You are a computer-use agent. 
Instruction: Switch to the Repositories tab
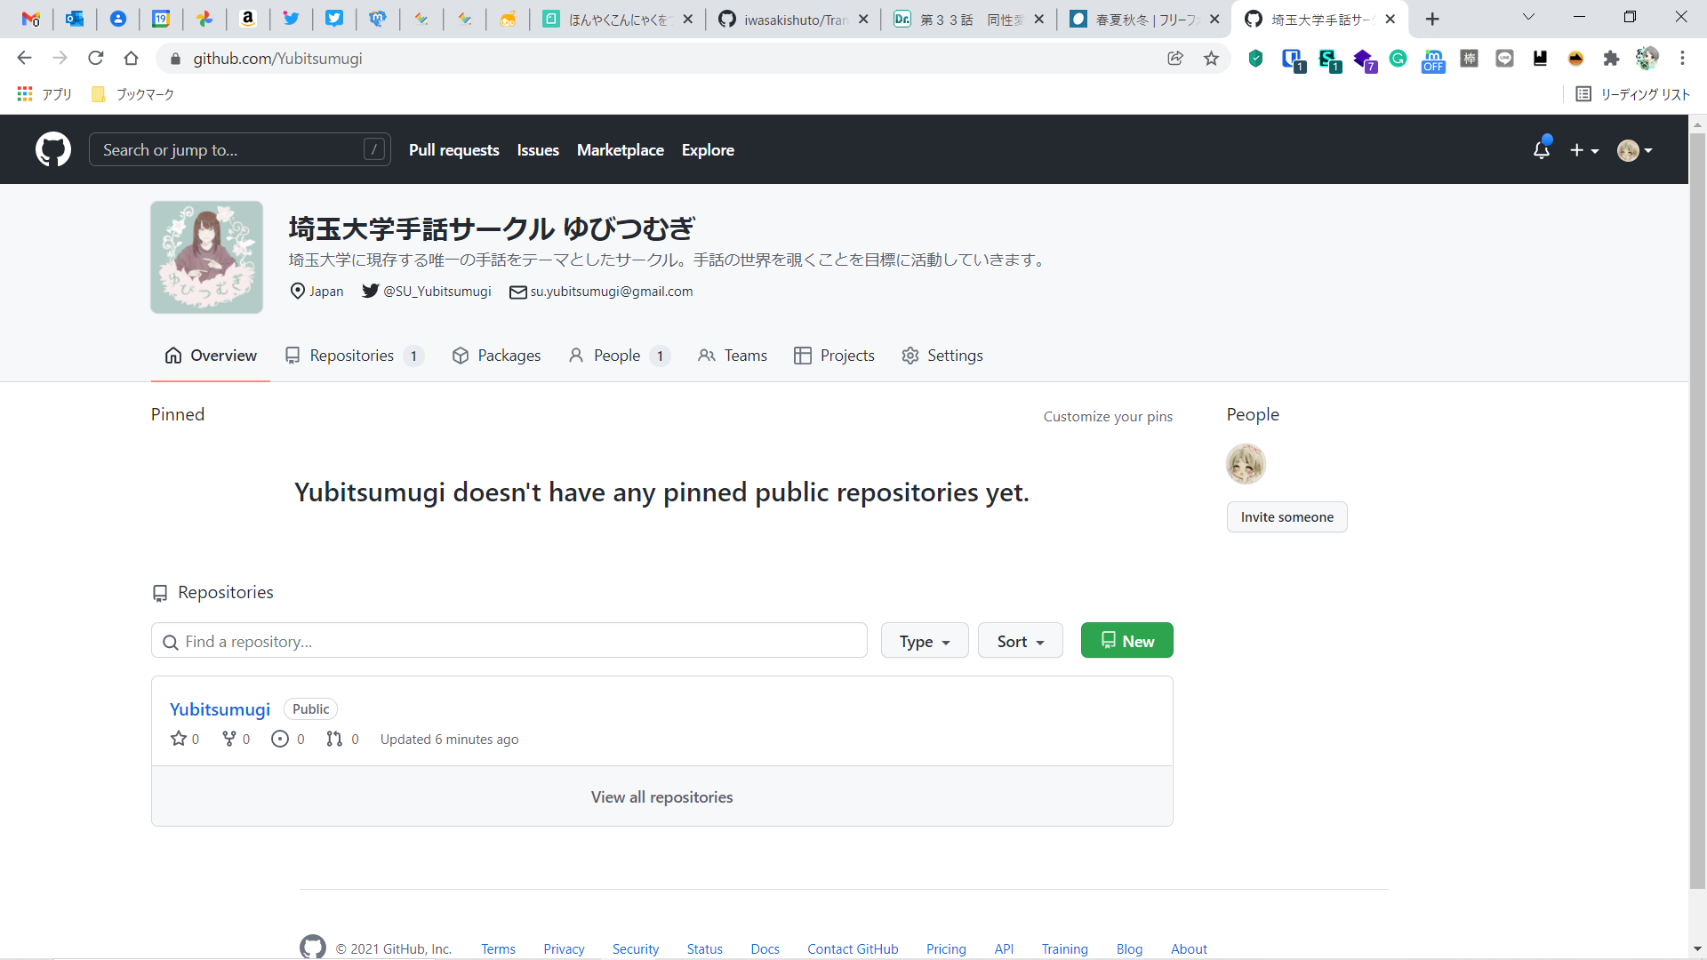[x=353, y=356]
